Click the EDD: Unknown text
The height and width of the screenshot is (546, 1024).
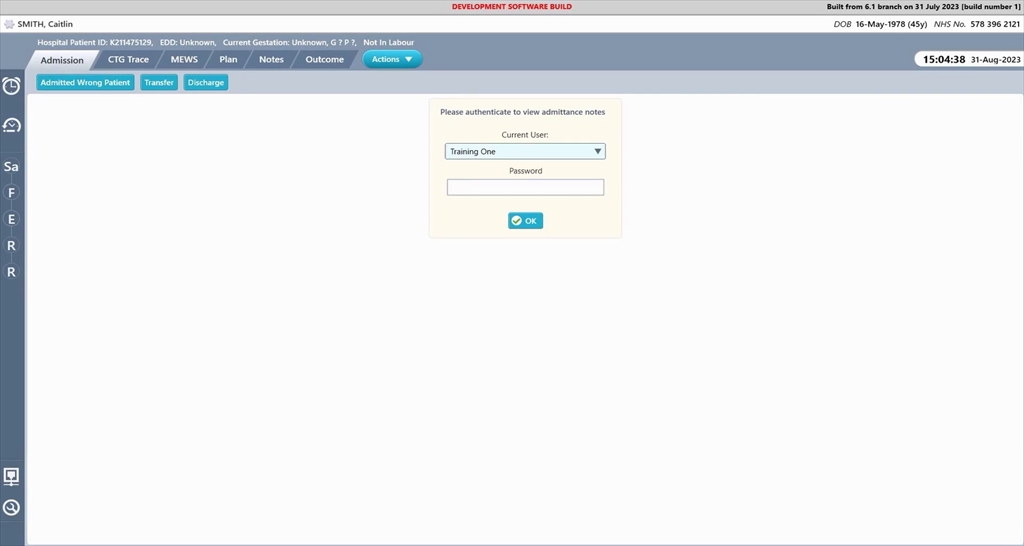click(188, 42)
